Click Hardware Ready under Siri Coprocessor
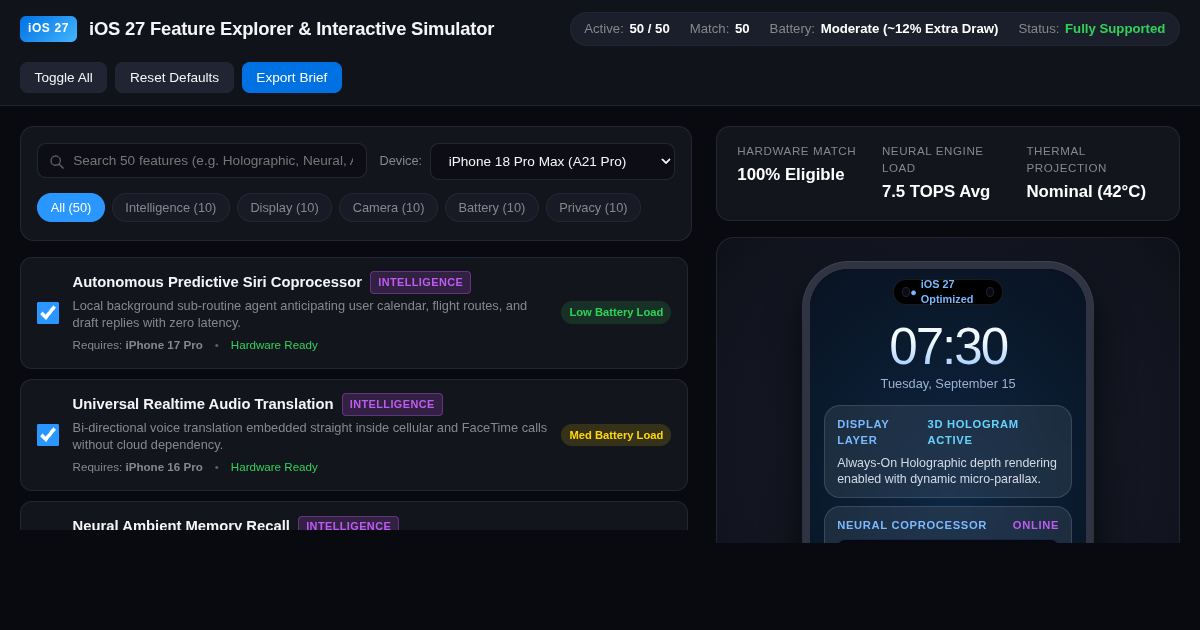Screen dimensions: 1200x630 (x=274, y=345)
